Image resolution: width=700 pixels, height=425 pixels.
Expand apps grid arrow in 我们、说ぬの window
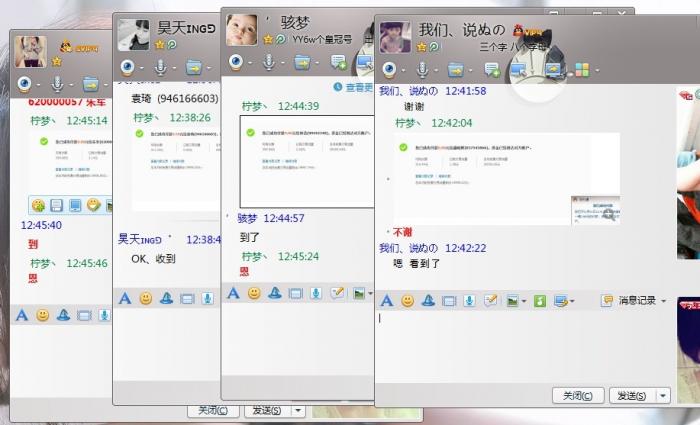pos(597,71)
